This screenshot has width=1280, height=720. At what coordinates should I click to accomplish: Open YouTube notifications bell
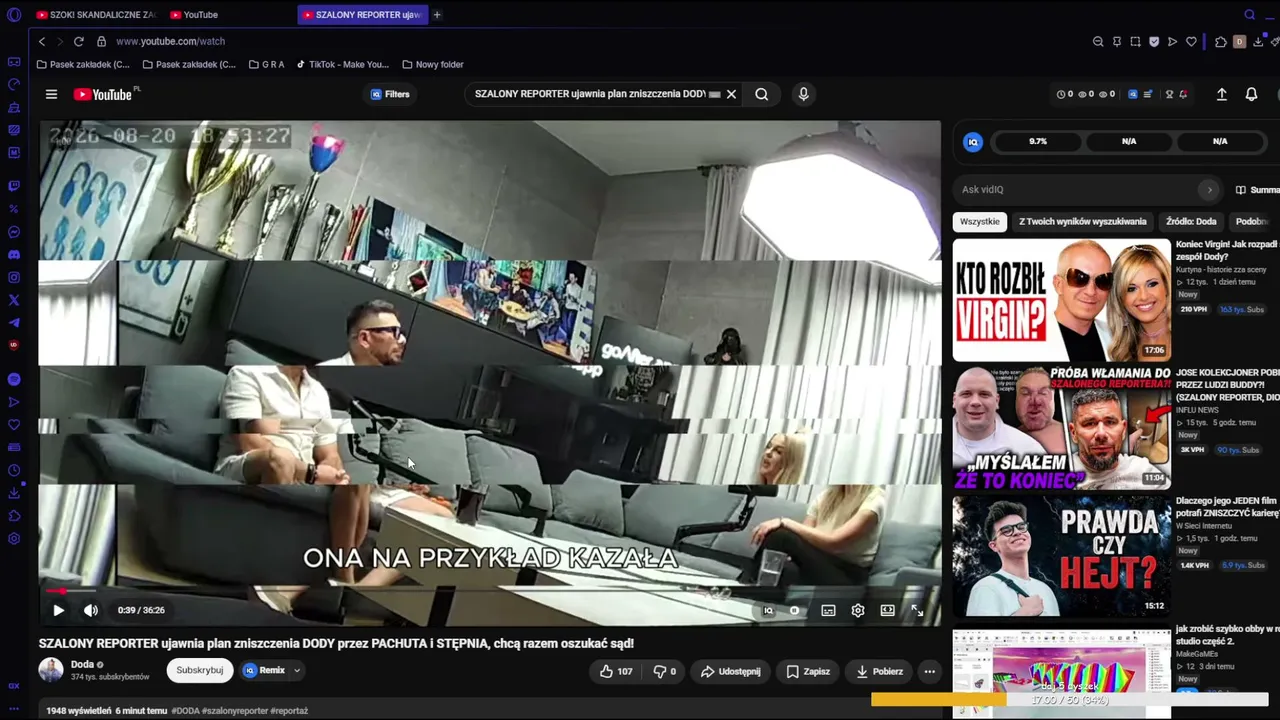1251,94
